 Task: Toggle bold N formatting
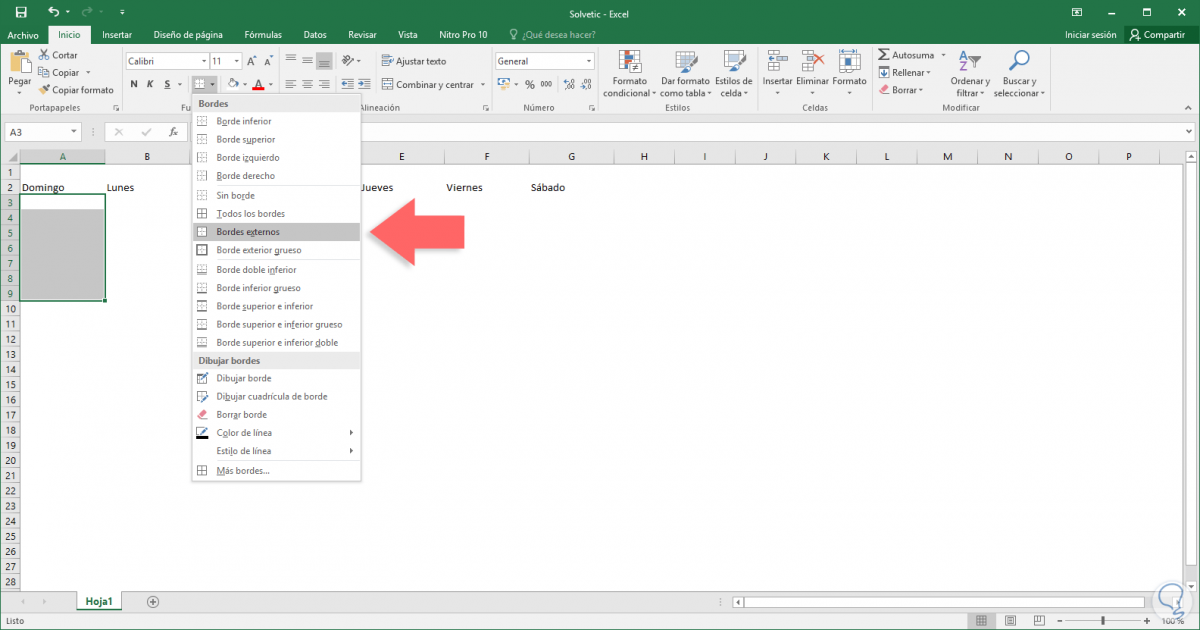click(x=133, y=85)
